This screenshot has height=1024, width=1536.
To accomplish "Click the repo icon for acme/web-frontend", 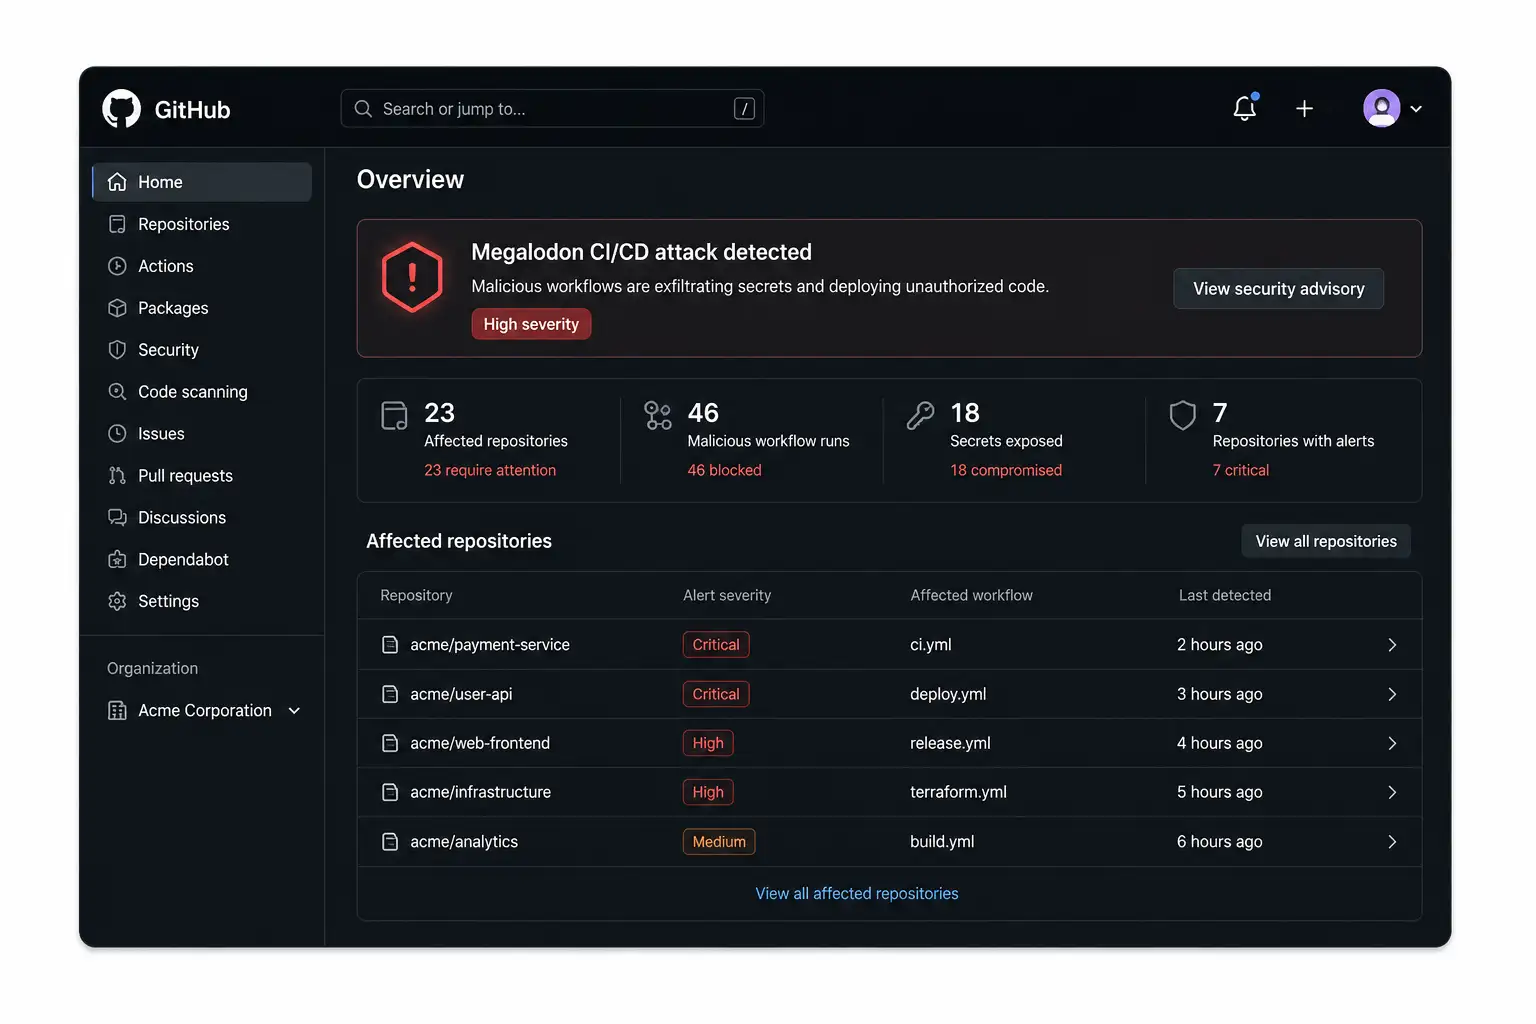I will click(x=390, y=743).
